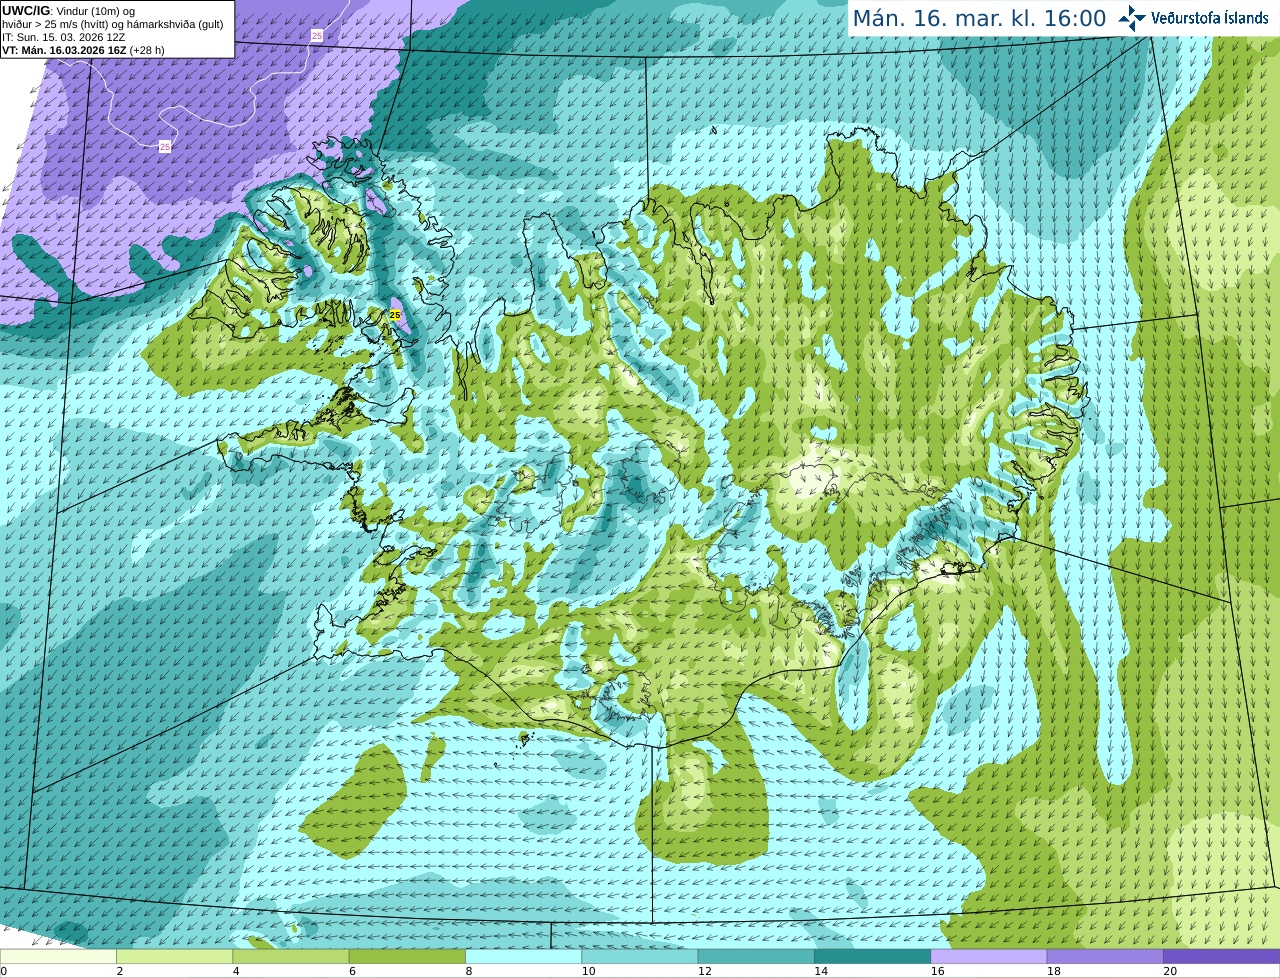Click the scale label 4

pos(236,971)
